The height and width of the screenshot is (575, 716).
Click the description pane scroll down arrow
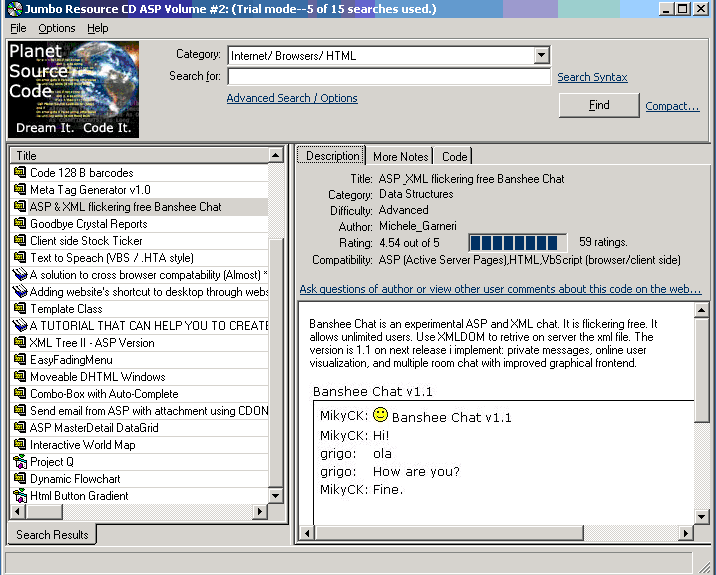pos(701,517)
